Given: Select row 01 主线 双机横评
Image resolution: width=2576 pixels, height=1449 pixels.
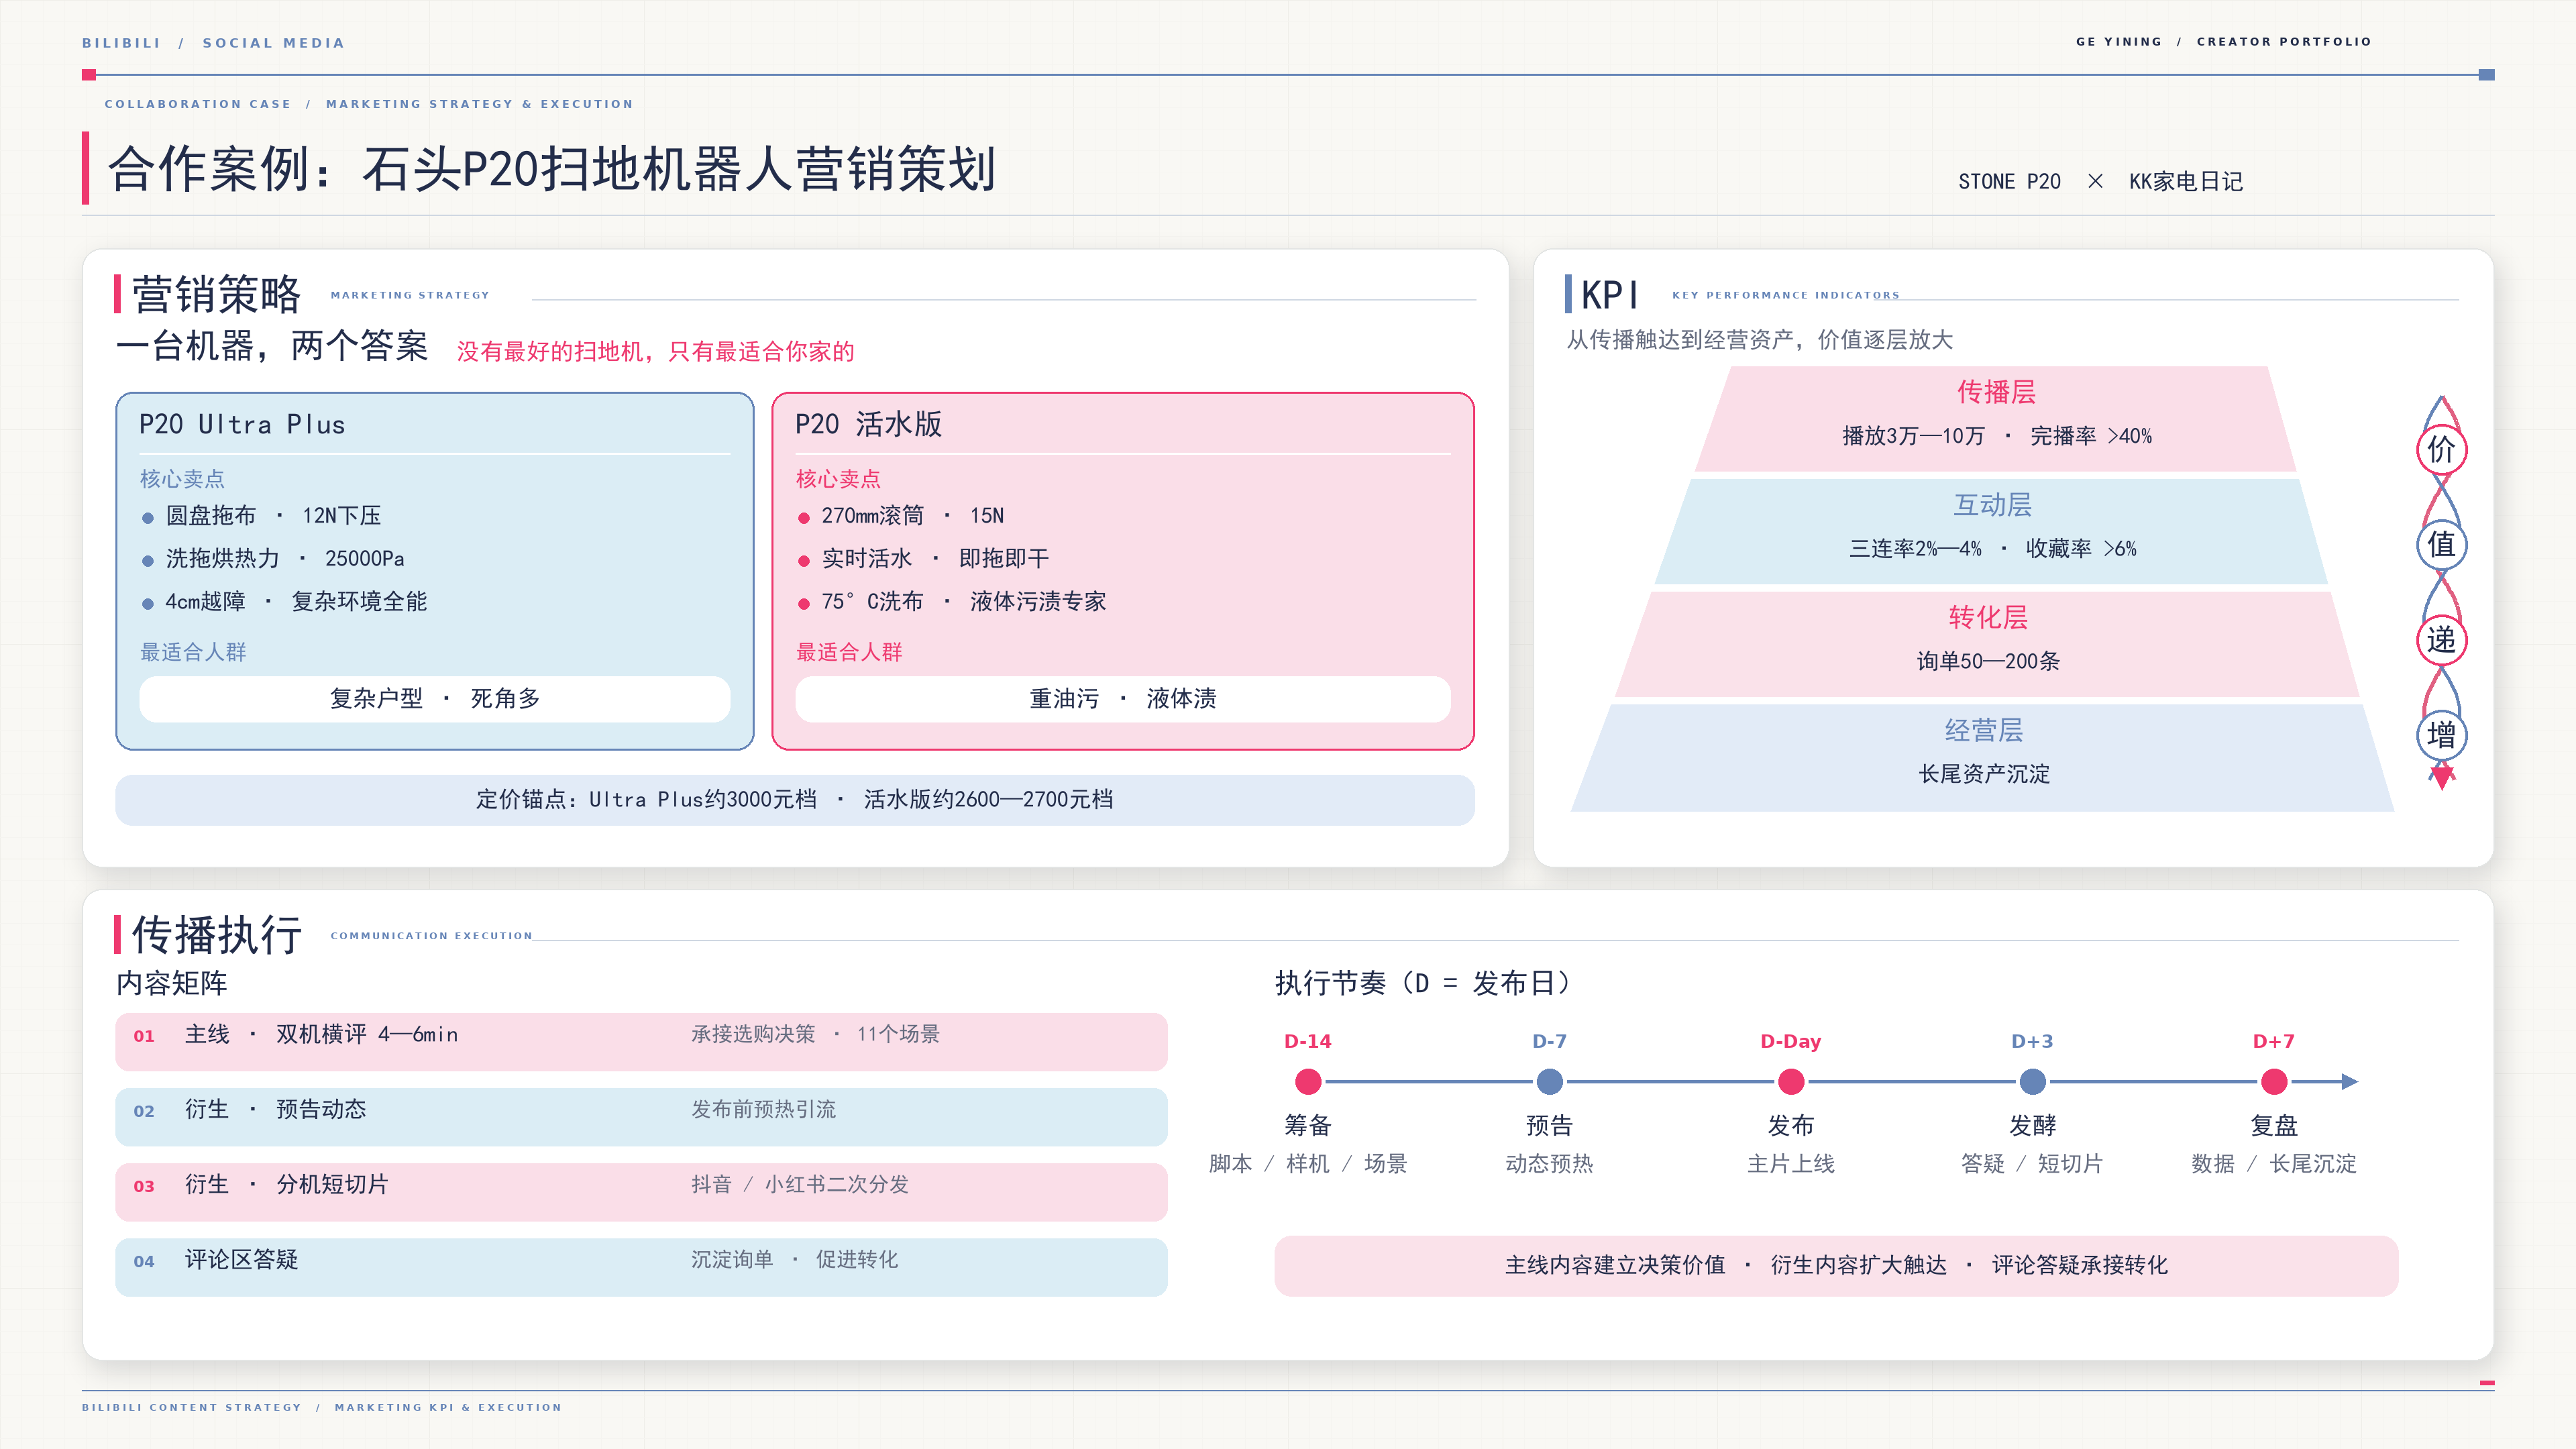Looking at the screenshot, I should [x=641, y=1041].
